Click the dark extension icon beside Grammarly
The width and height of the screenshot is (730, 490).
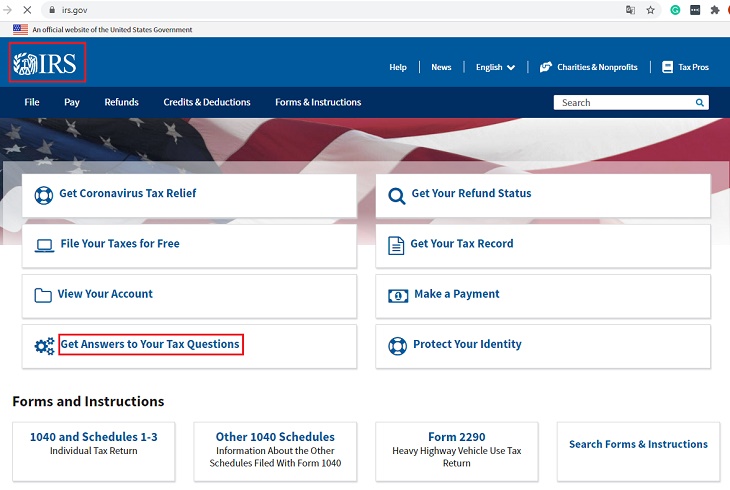click(695, 10)
